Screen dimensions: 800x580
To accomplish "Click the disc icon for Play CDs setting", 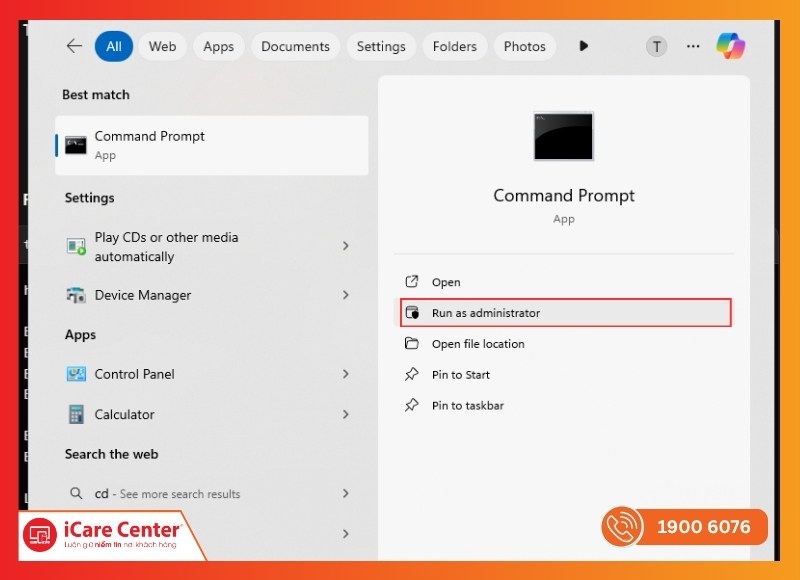I will coord(75,246).
